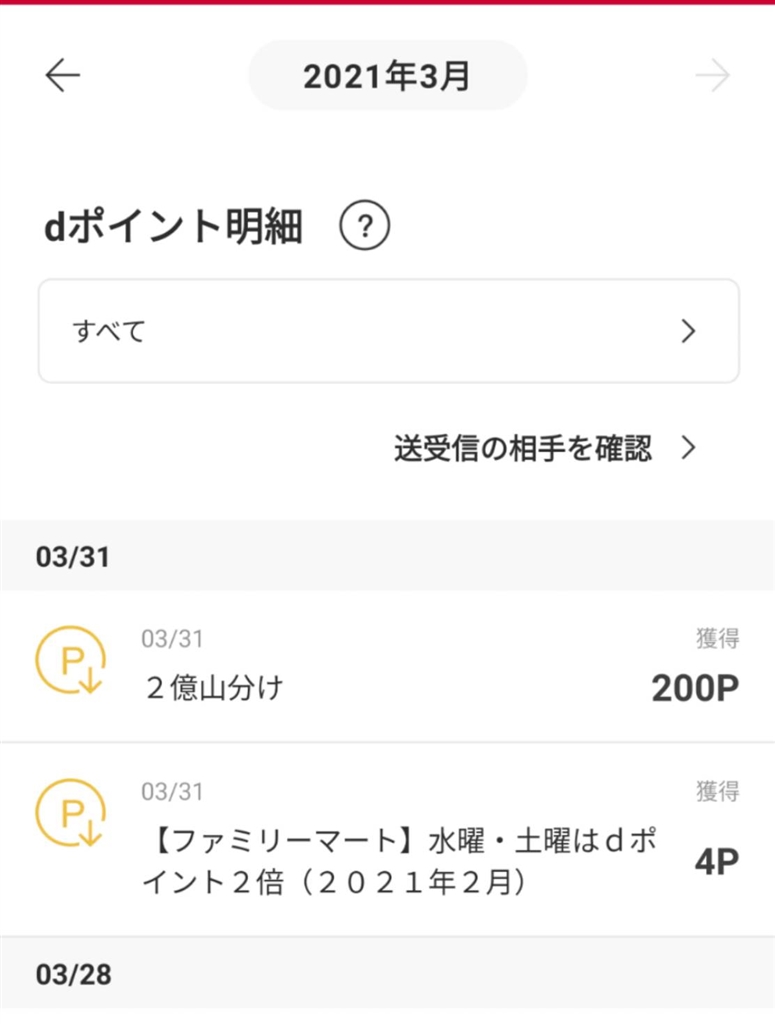Open the dポイント明細 help question mark

coord(364,228)
